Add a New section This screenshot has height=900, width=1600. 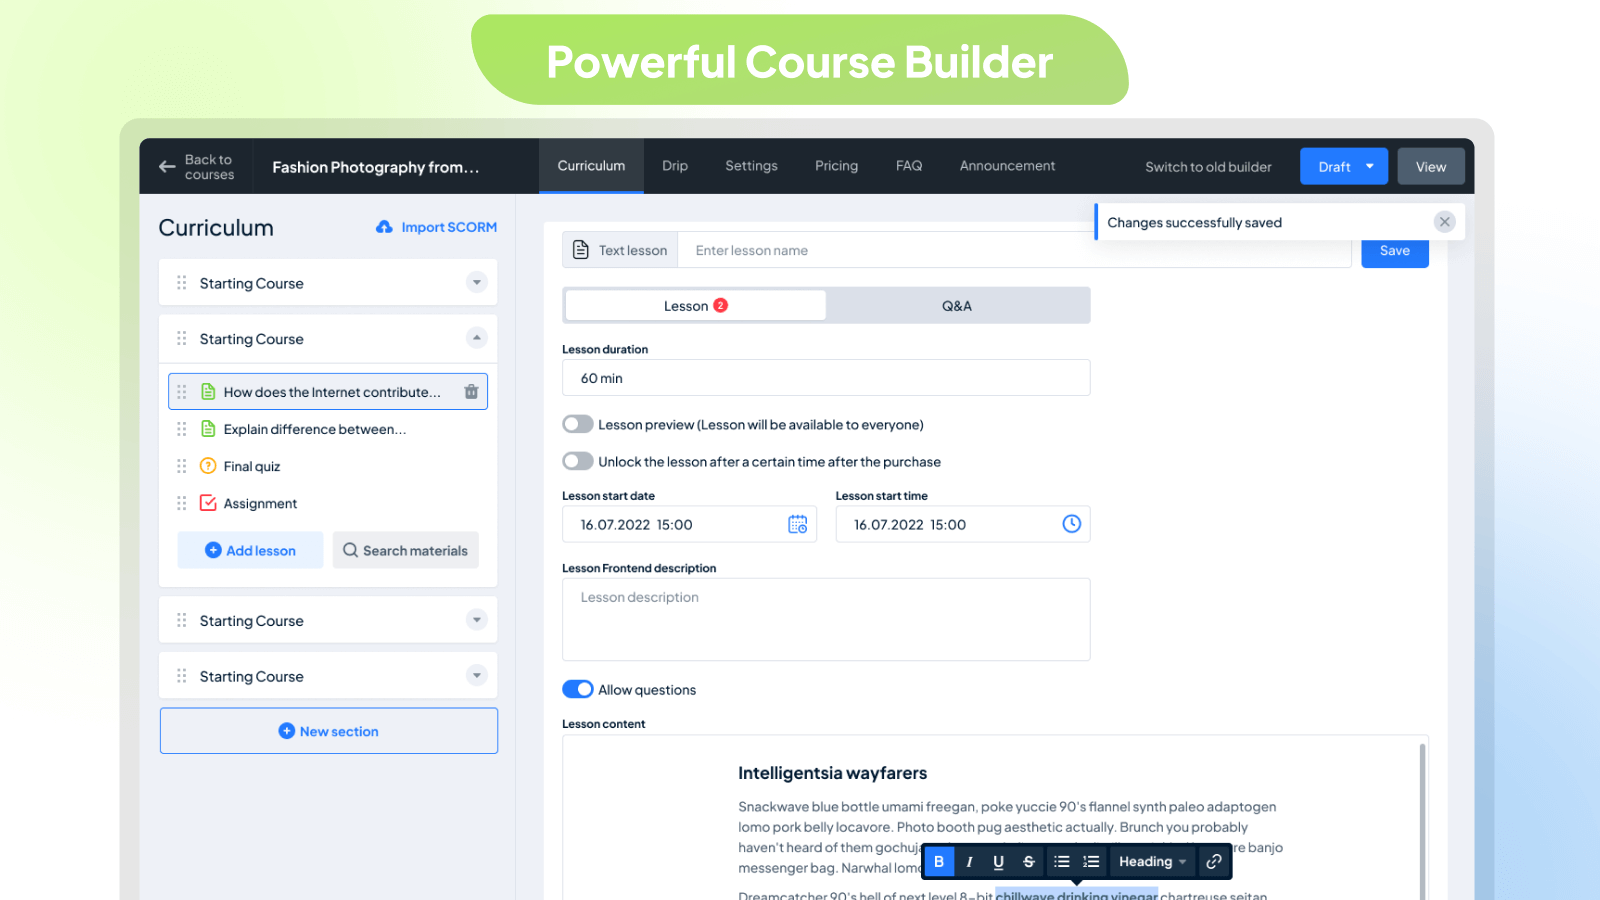(x=329, y=731)
